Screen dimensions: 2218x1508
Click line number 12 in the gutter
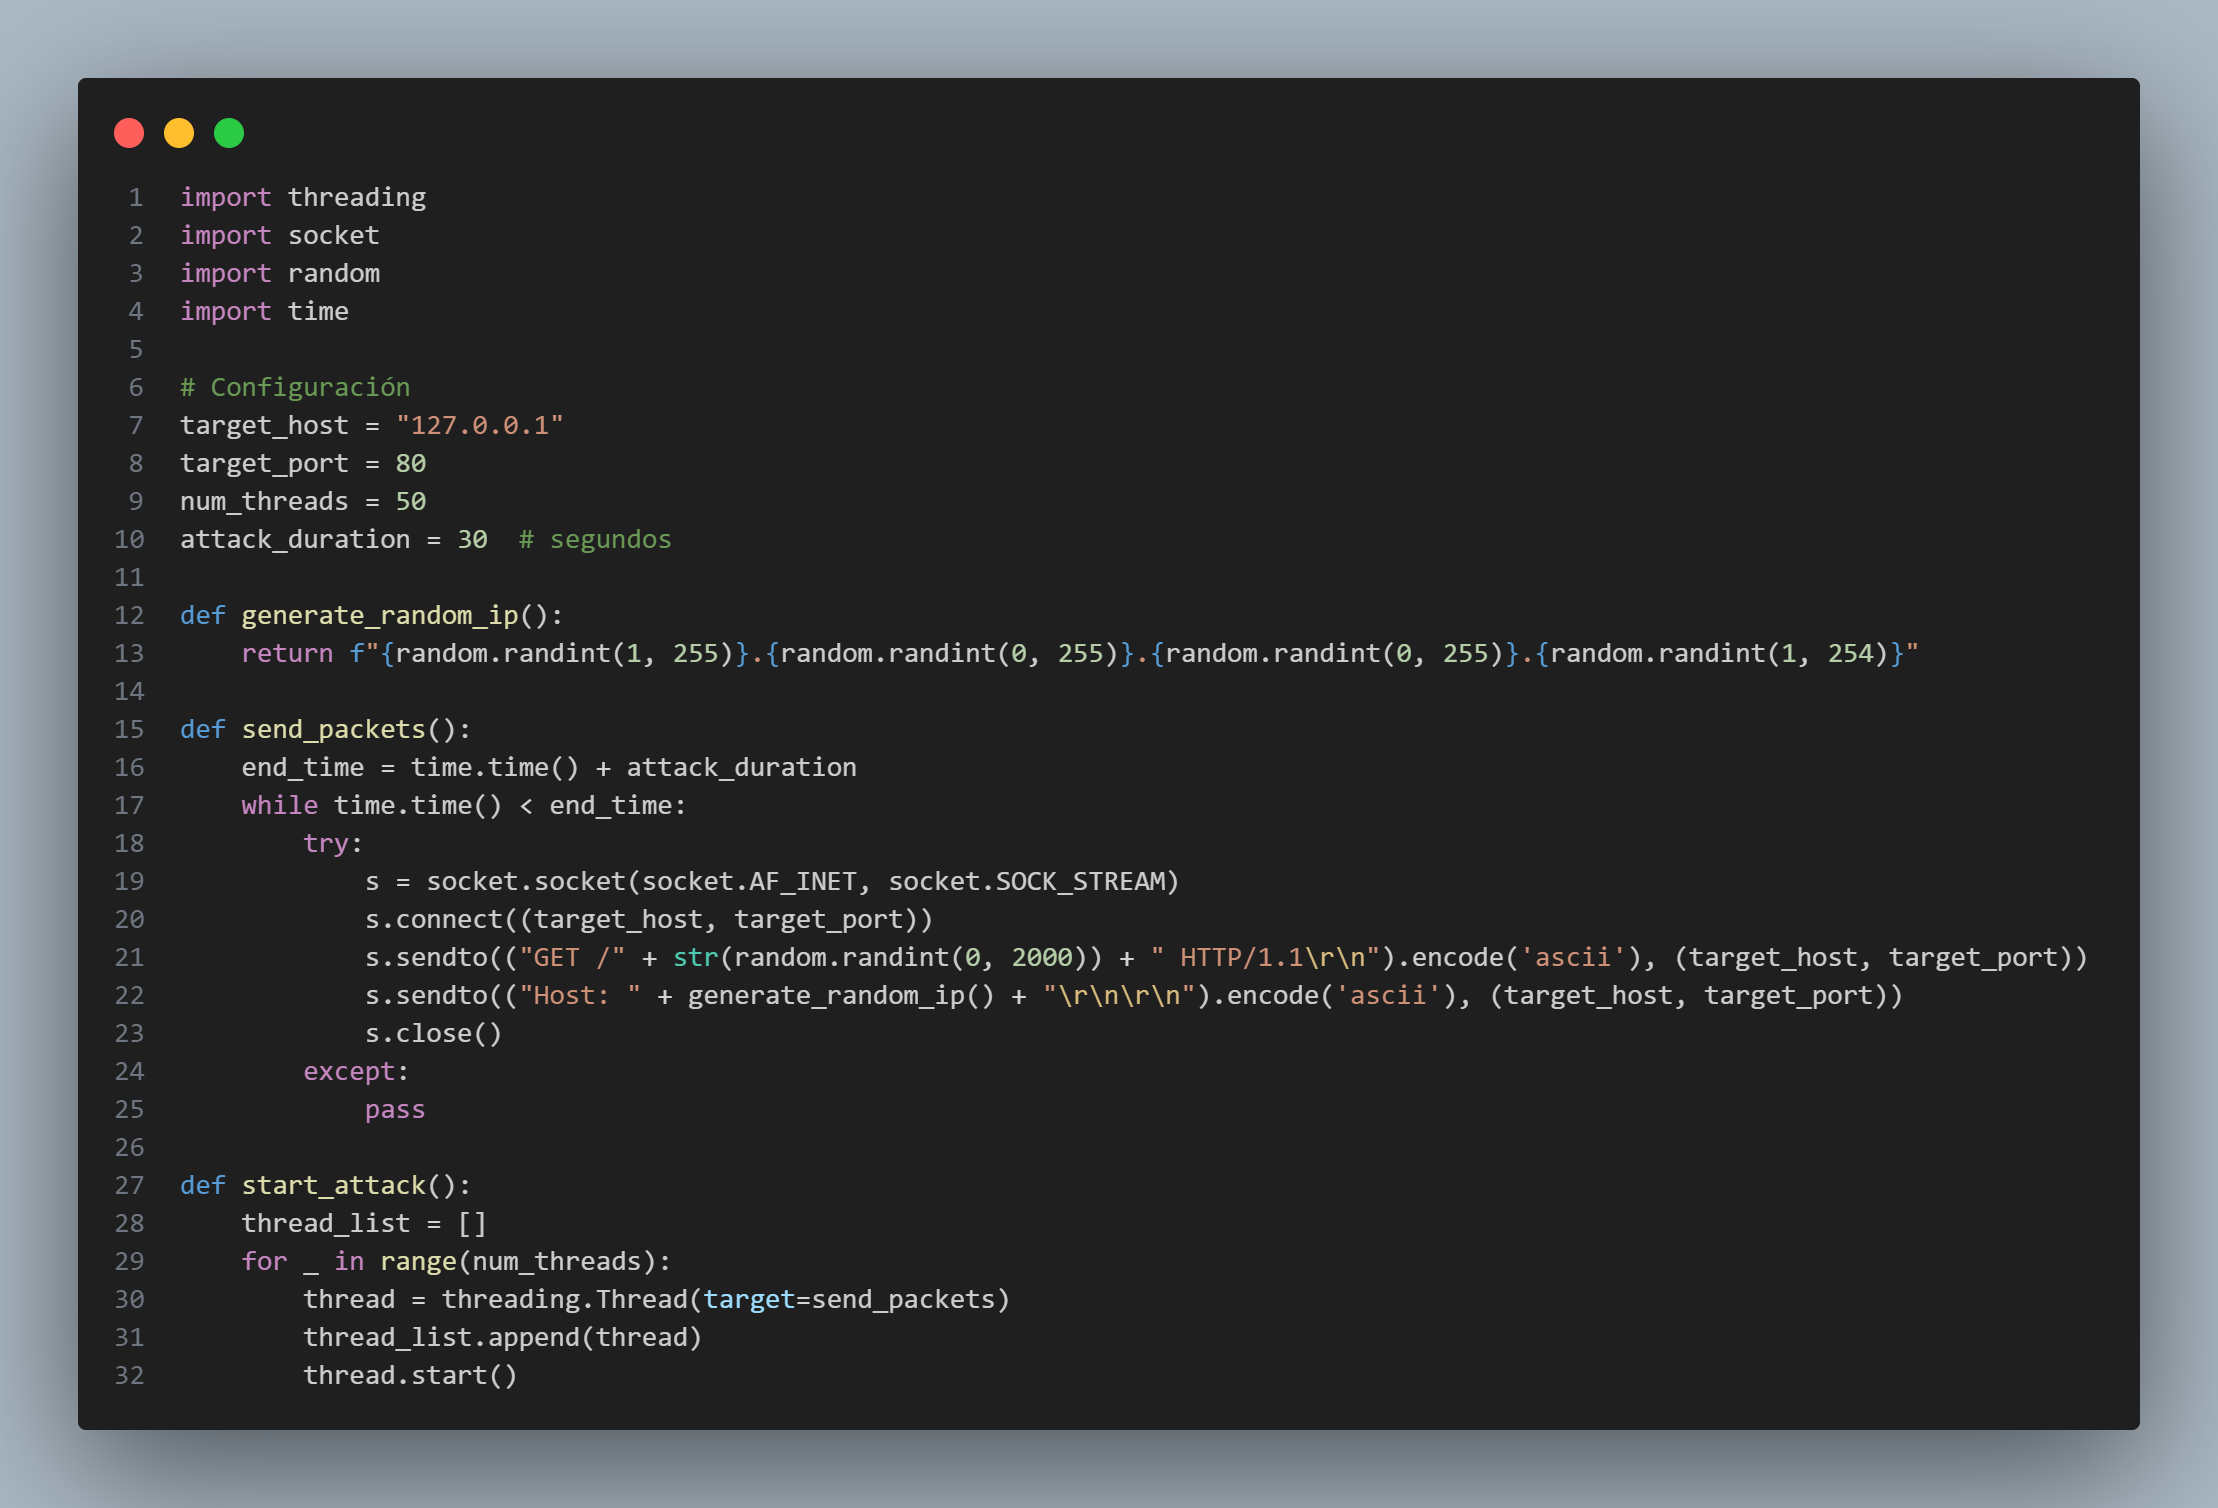click(x=129, y=615)
